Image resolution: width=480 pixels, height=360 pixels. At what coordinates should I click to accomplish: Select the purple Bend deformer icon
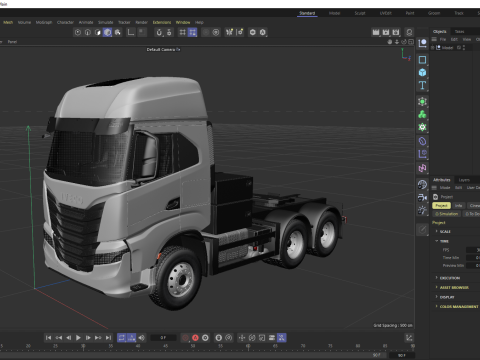coord(422,141)
